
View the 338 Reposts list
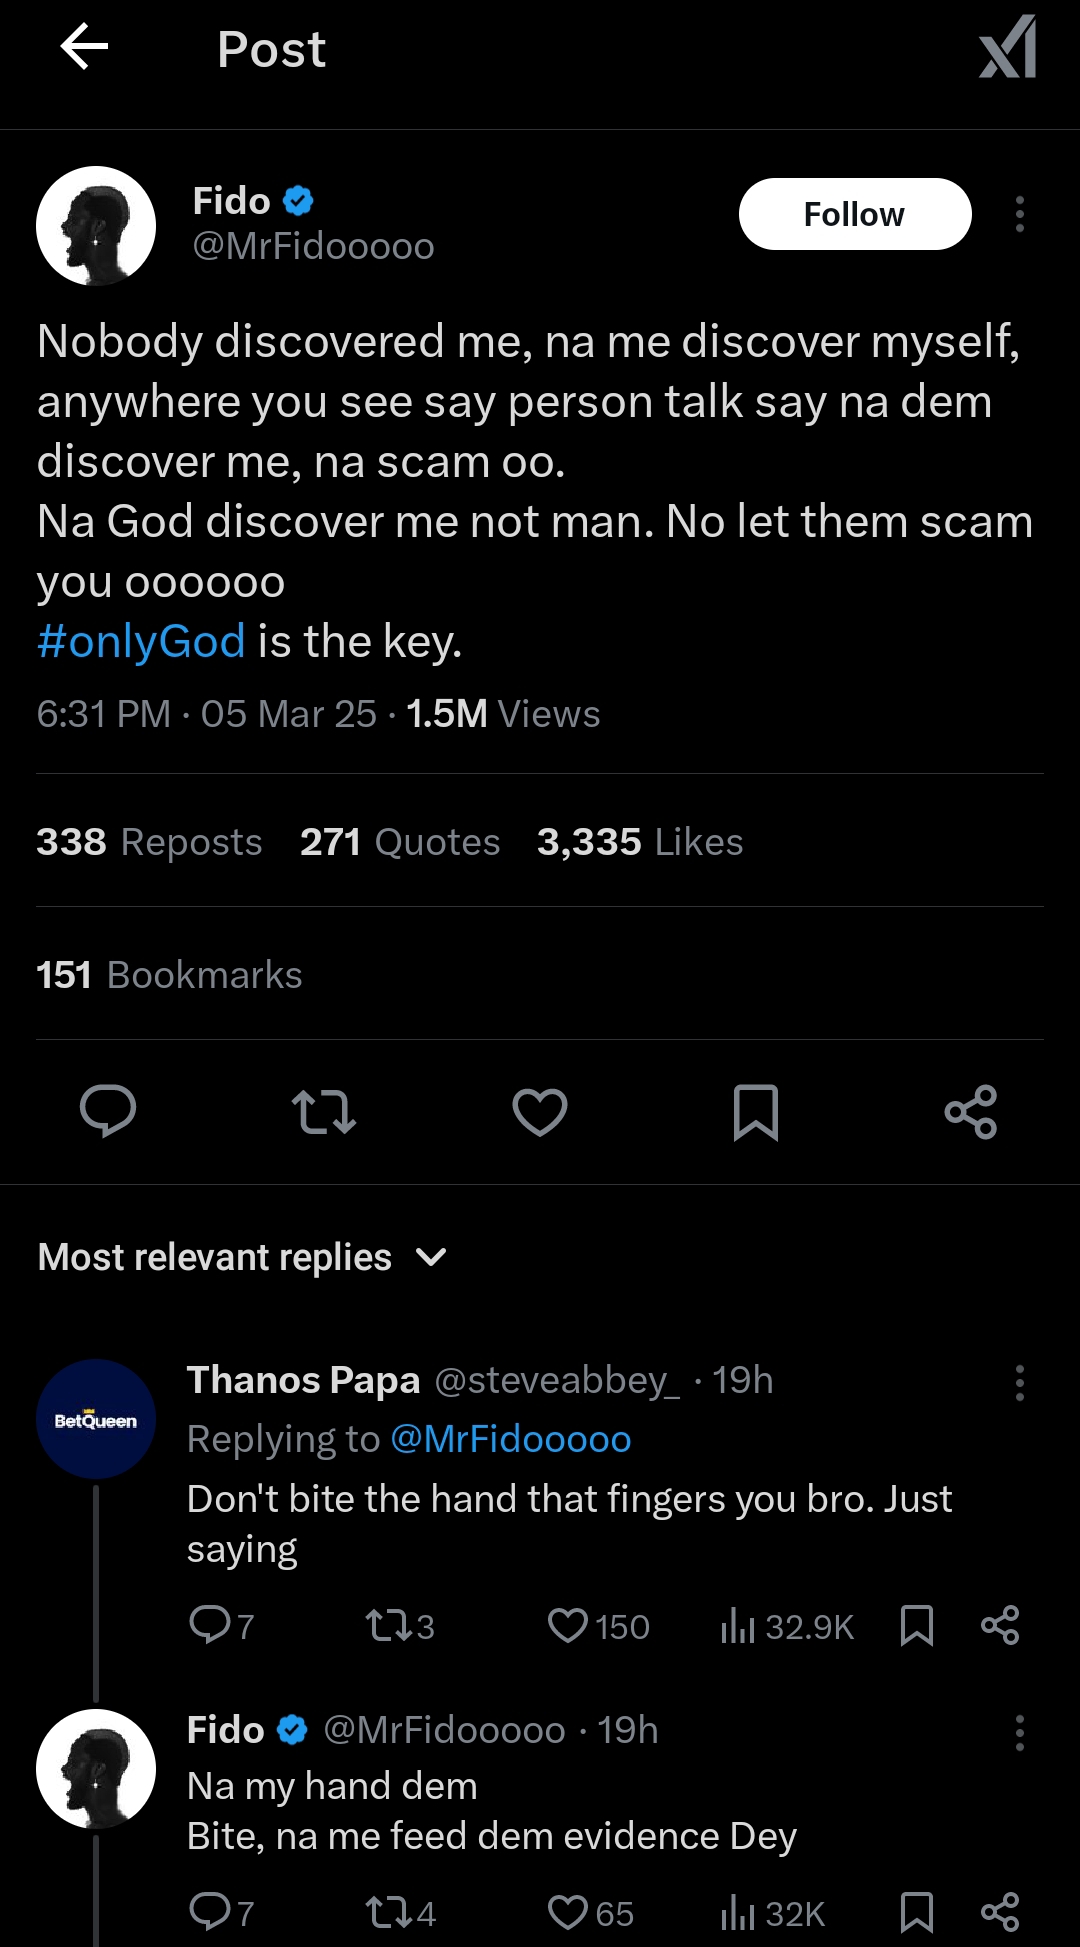149,842
